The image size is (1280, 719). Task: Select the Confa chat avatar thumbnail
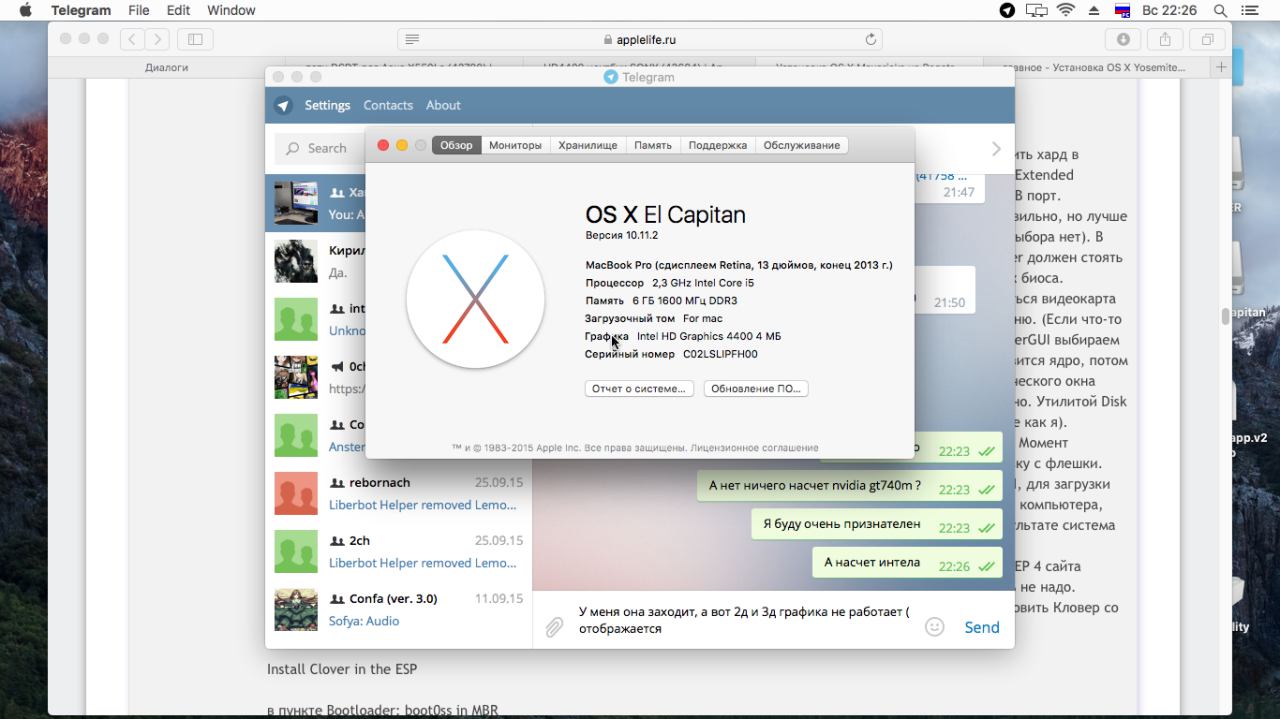[x=296, y=610]
